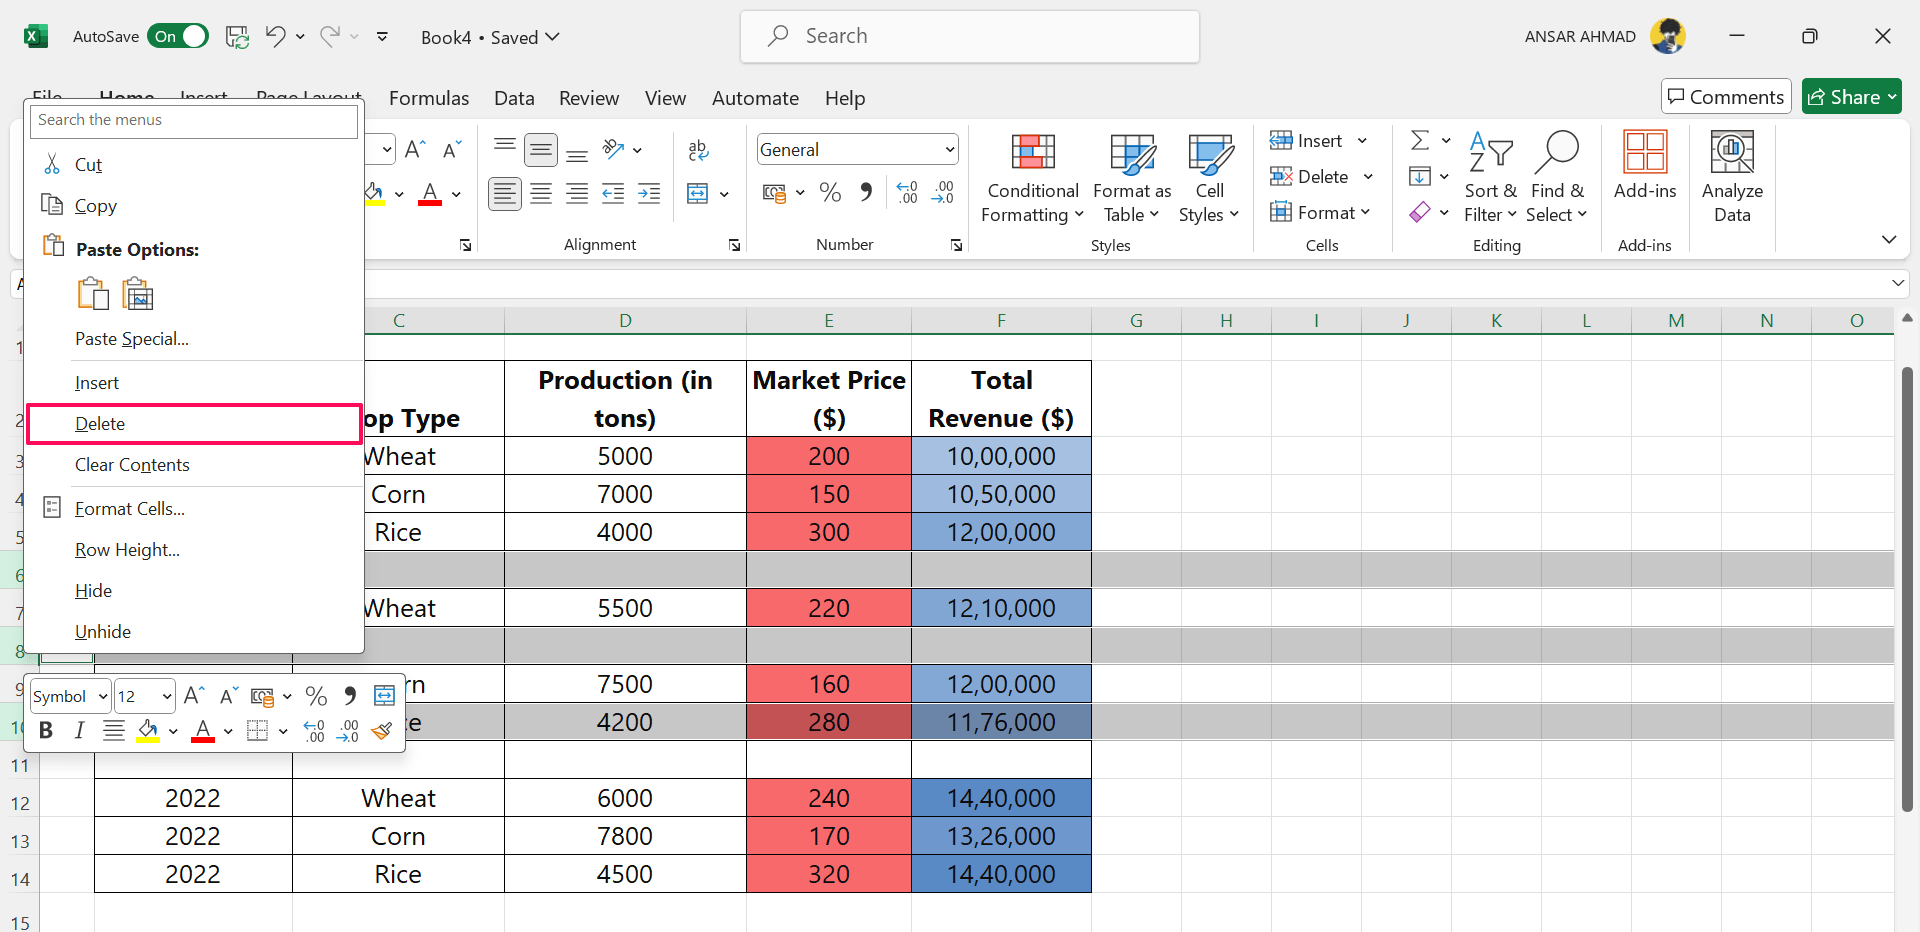Toggle italic in the mini toolbar
The height and width of the screenshot is (932, 1920).
coord(79,730)
